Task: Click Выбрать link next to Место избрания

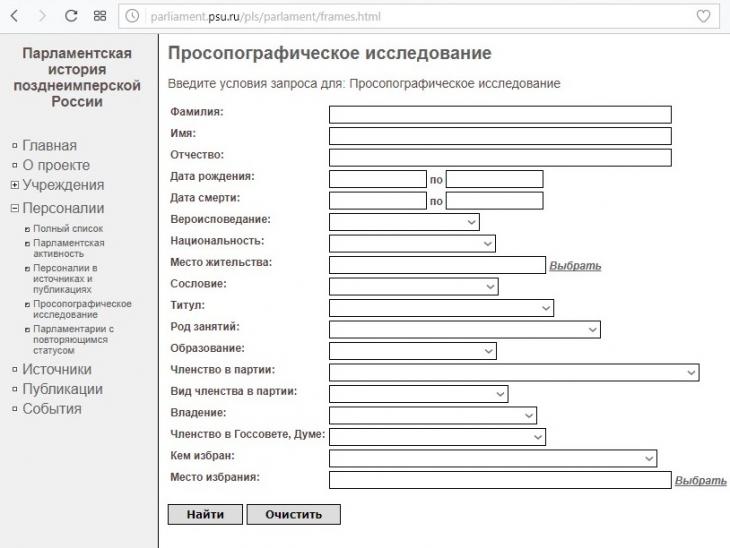Action: tap(701, 480)
